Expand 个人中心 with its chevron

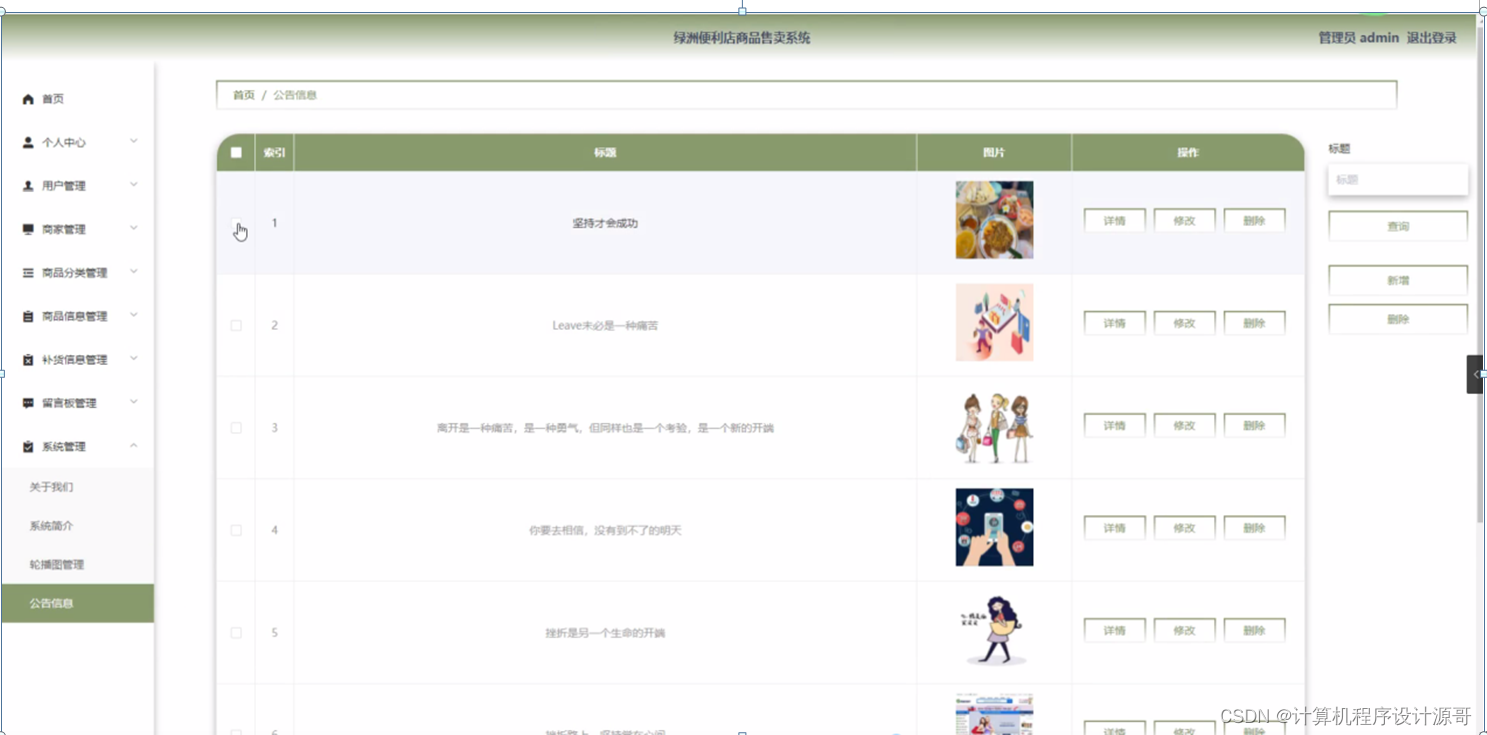pos(134,141)
